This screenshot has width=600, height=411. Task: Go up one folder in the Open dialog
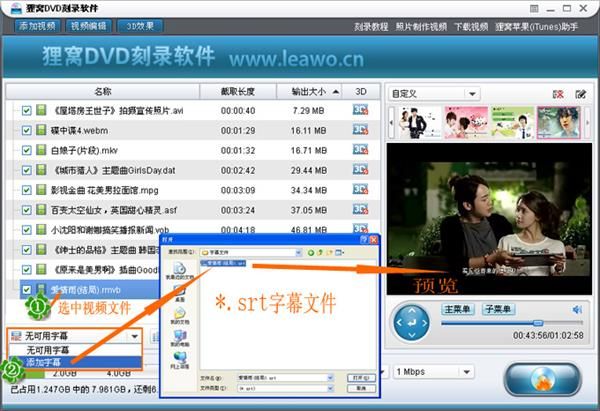pyautogui.click(x=320, y=253)
